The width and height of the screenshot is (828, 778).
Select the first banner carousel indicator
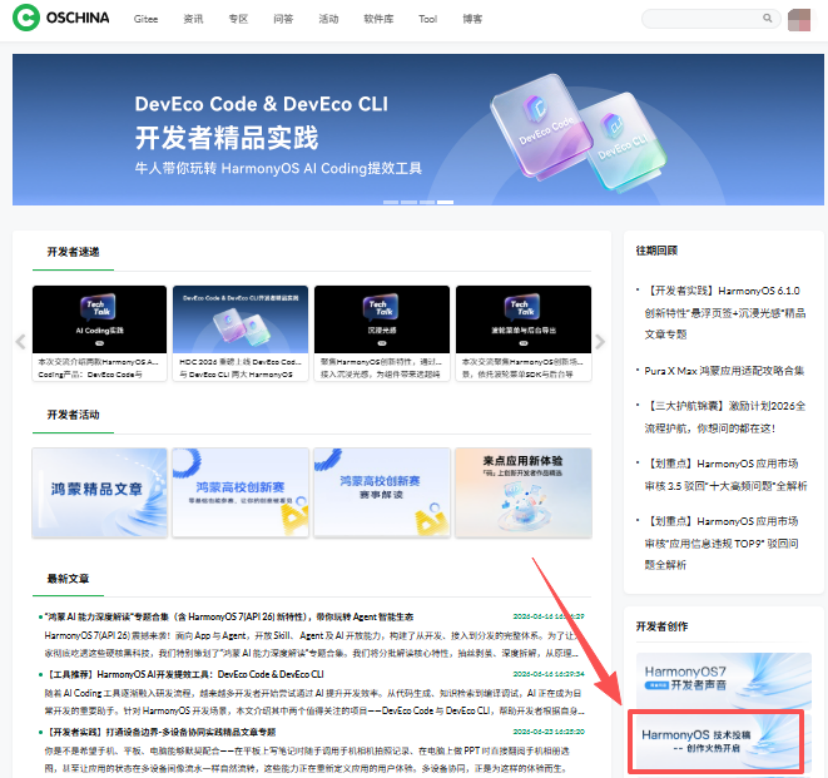pyautogui.click(x=391, y=202)
